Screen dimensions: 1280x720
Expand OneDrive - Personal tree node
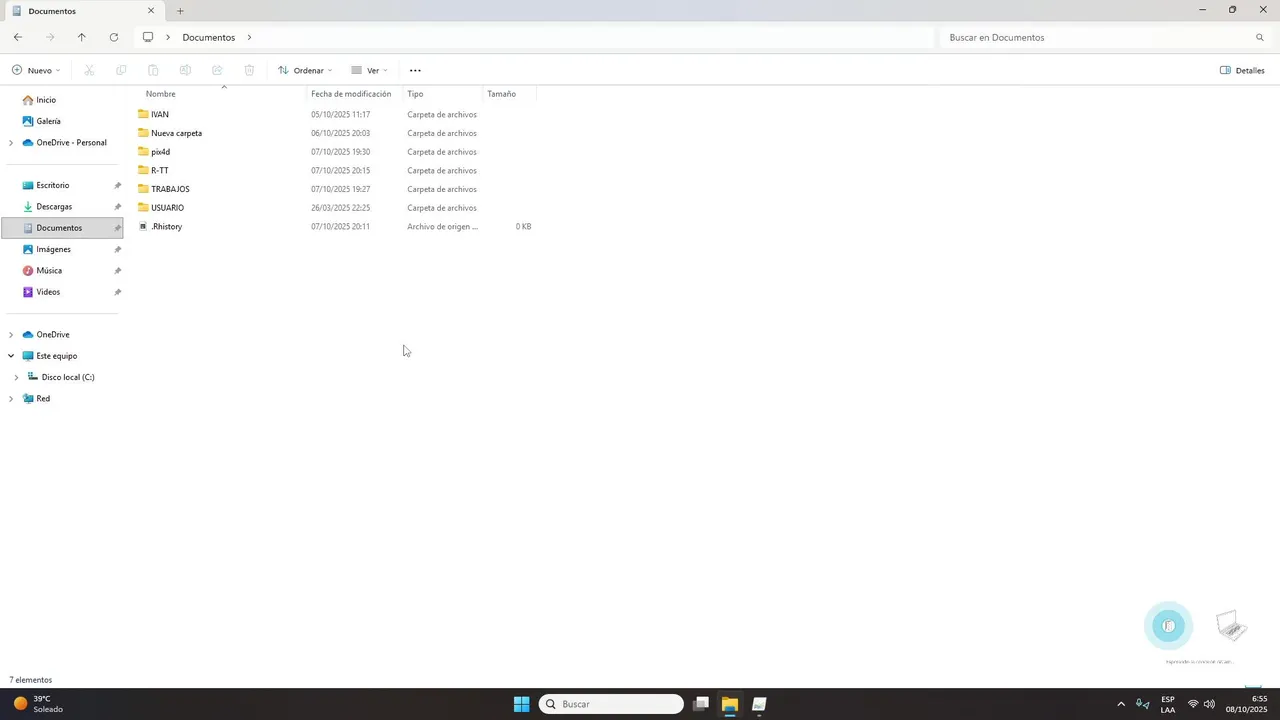(11, 143)
